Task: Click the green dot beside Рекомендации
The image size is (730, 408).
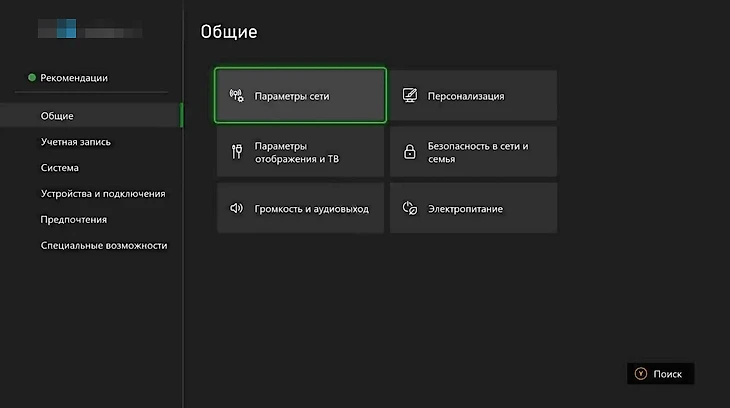Action: tap(32, 77)
